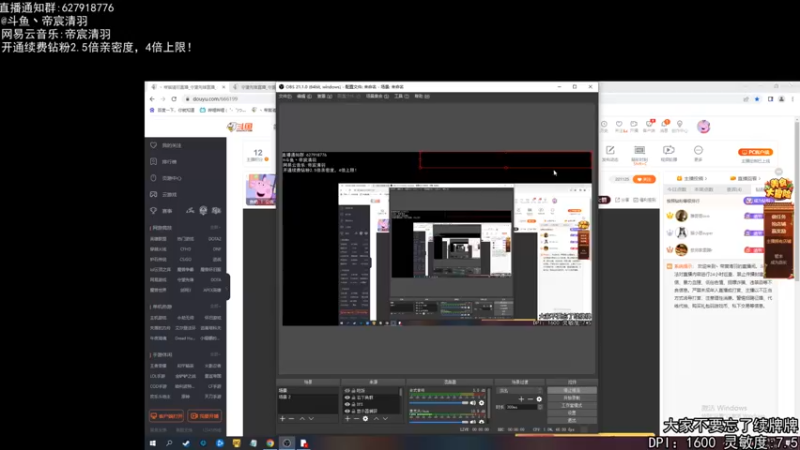The width and height of the screenshot is (800, 450).
Task: Open OBS 工具 (Tools) menu
Action: [x=402, y=96]
